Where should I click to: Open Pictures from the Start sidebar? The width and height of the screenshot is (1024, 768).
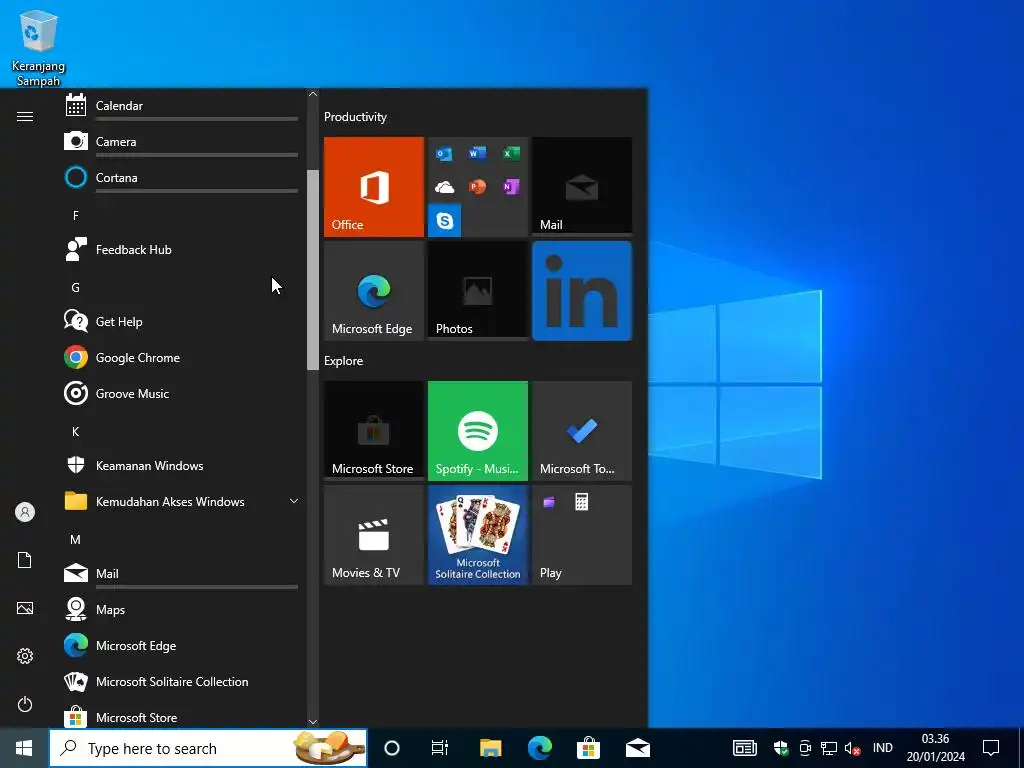[25, 608]
